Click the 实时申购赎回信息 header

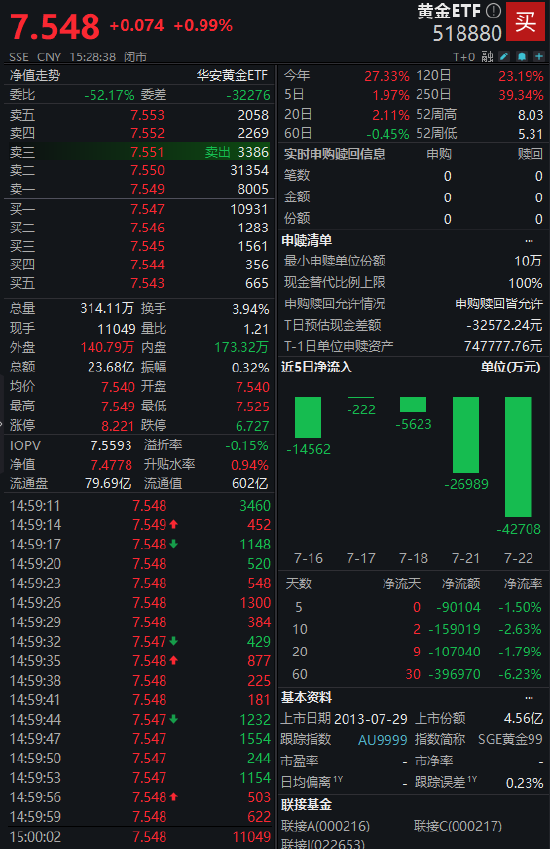point(335,154)
